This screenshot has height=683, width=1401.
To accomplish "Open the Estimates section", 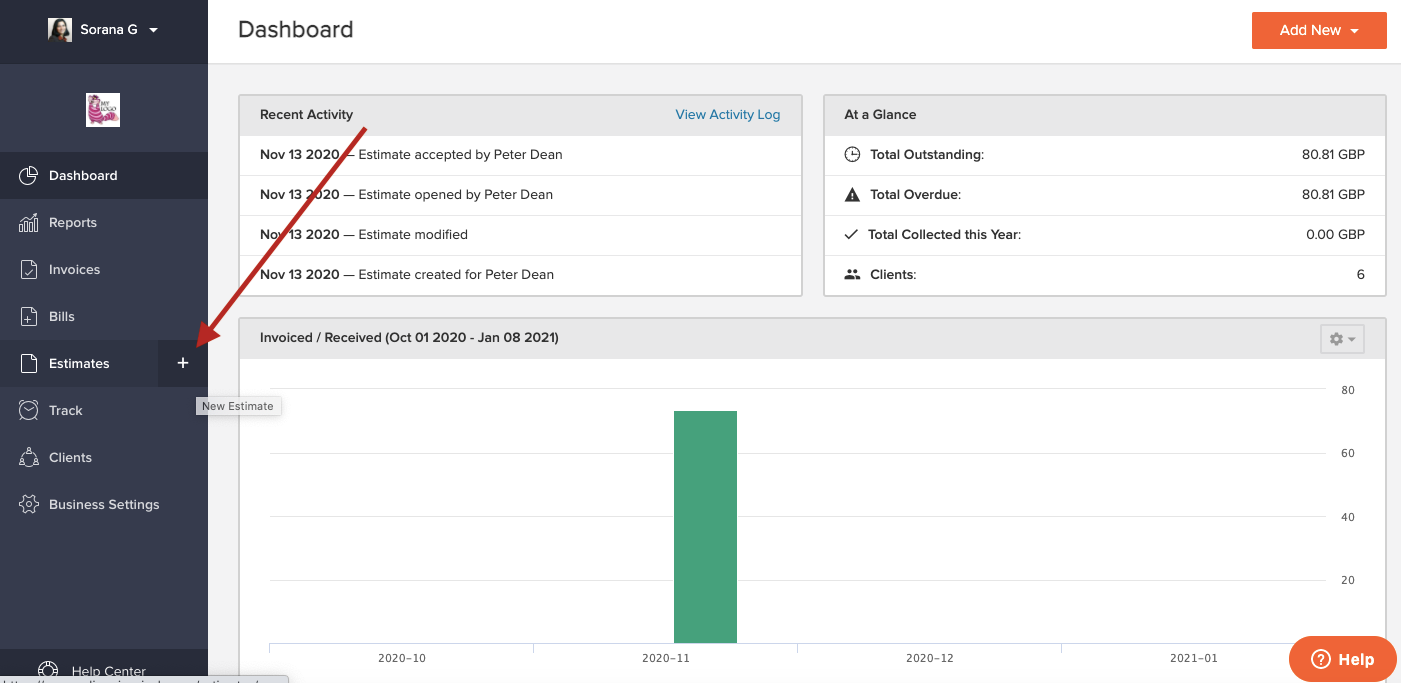I will tap(79, 364).
